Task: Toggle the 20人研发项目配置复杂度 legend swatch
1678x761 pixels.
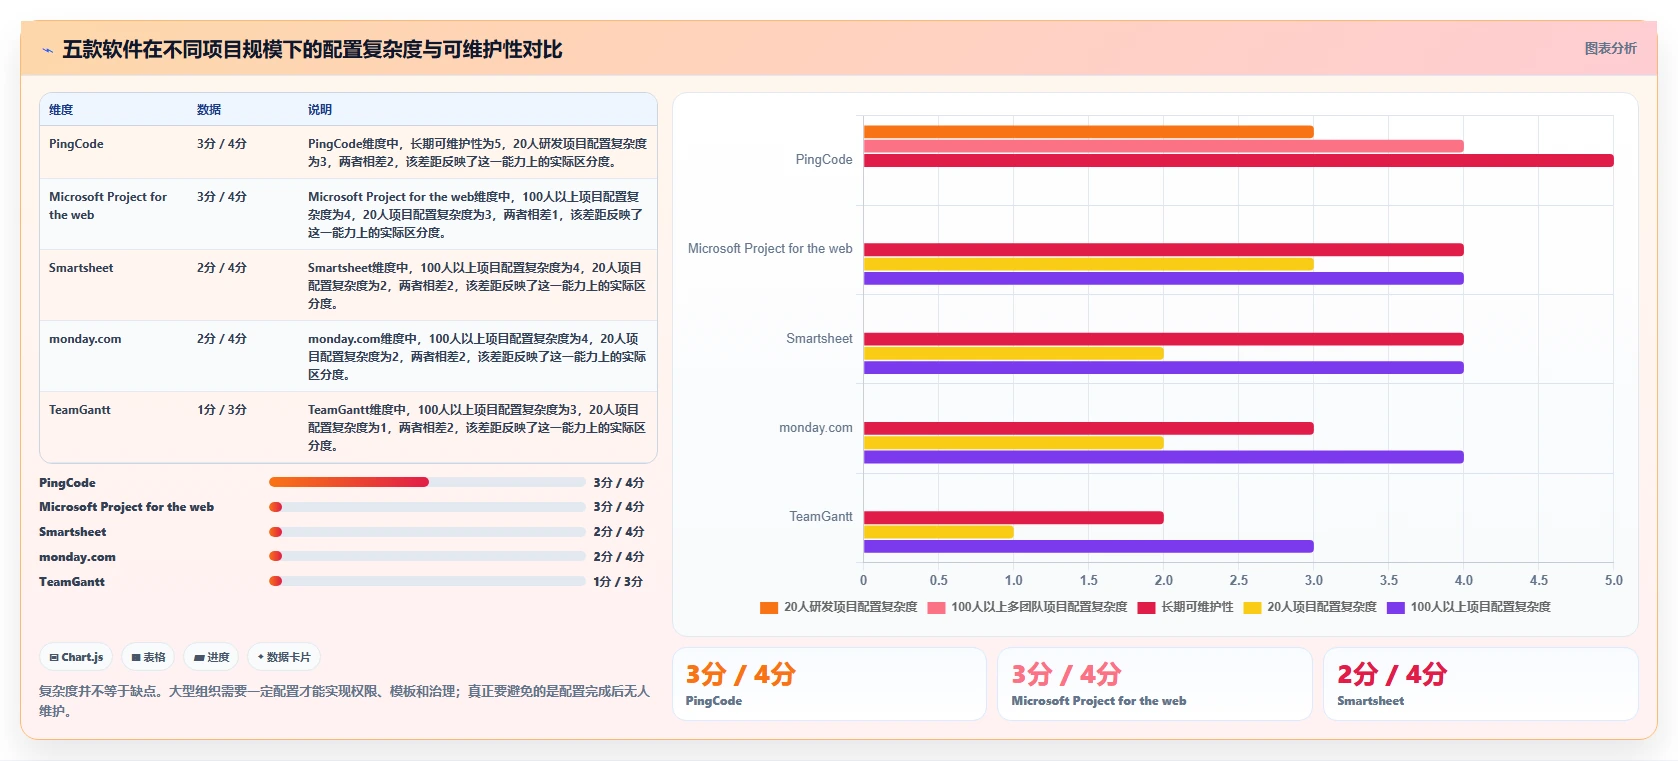Action: tap(769, 607)
